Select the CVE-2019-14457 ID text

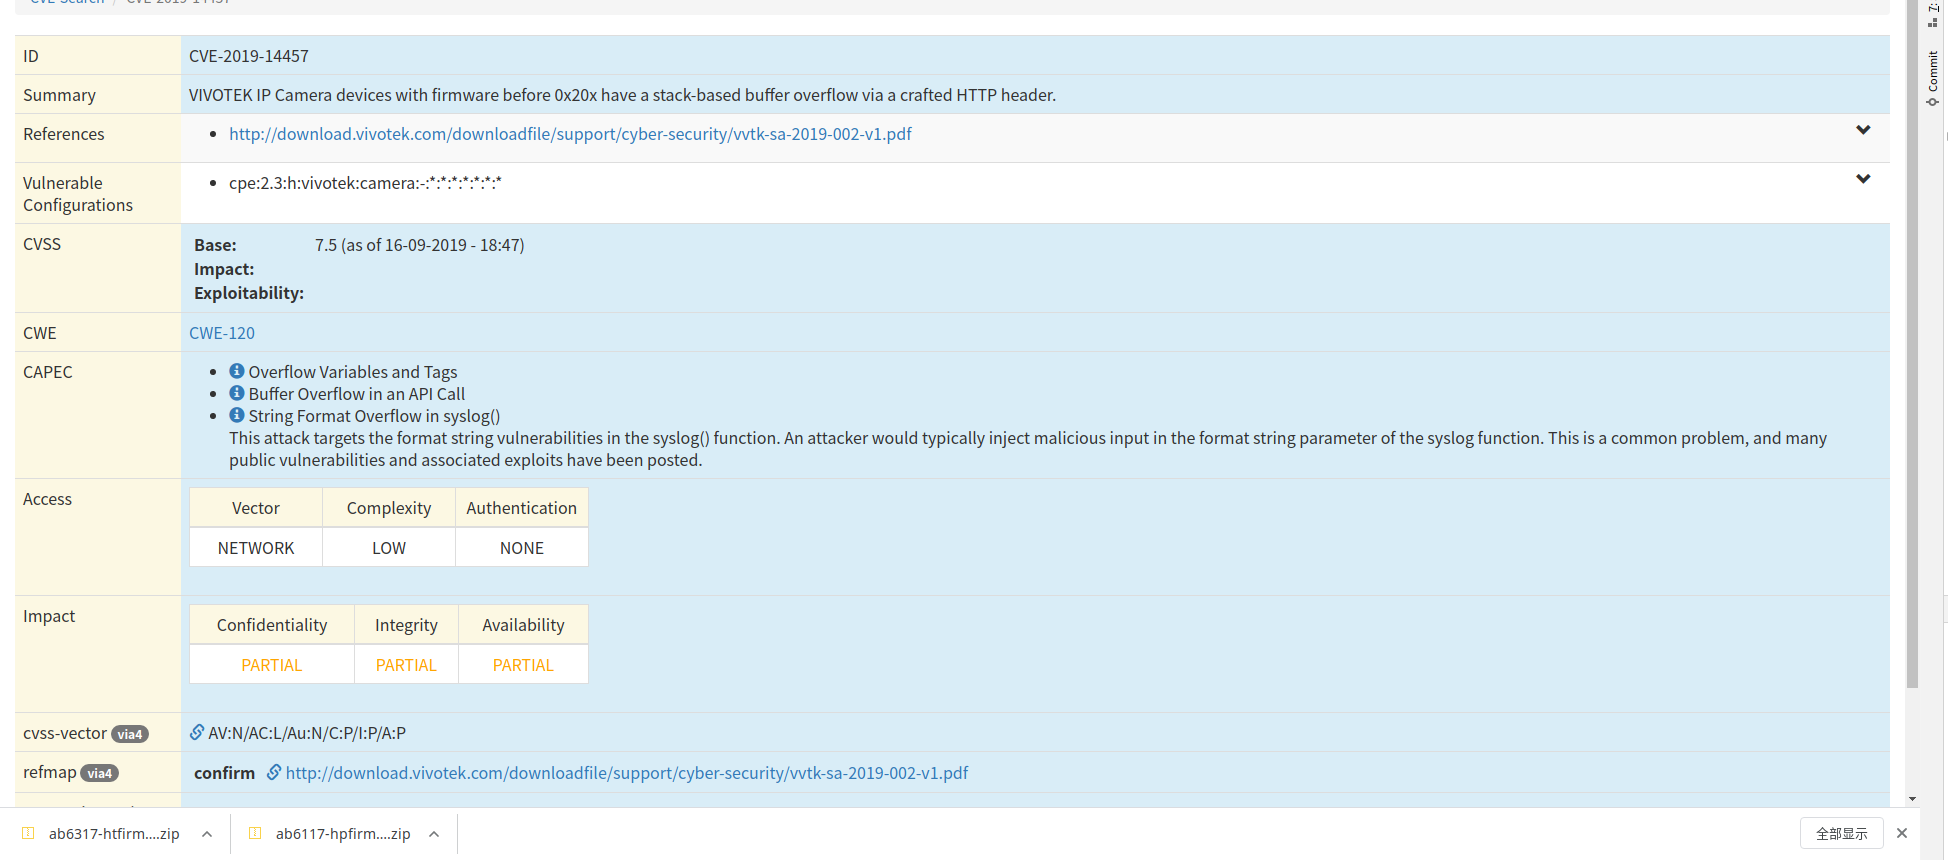[249, 56]
